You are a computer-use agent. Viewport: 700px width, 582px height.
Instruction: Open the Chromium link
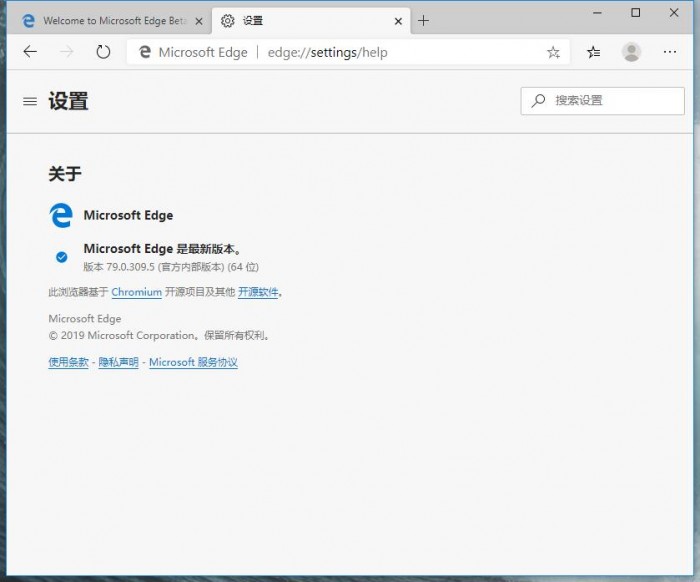coord(137,292)
